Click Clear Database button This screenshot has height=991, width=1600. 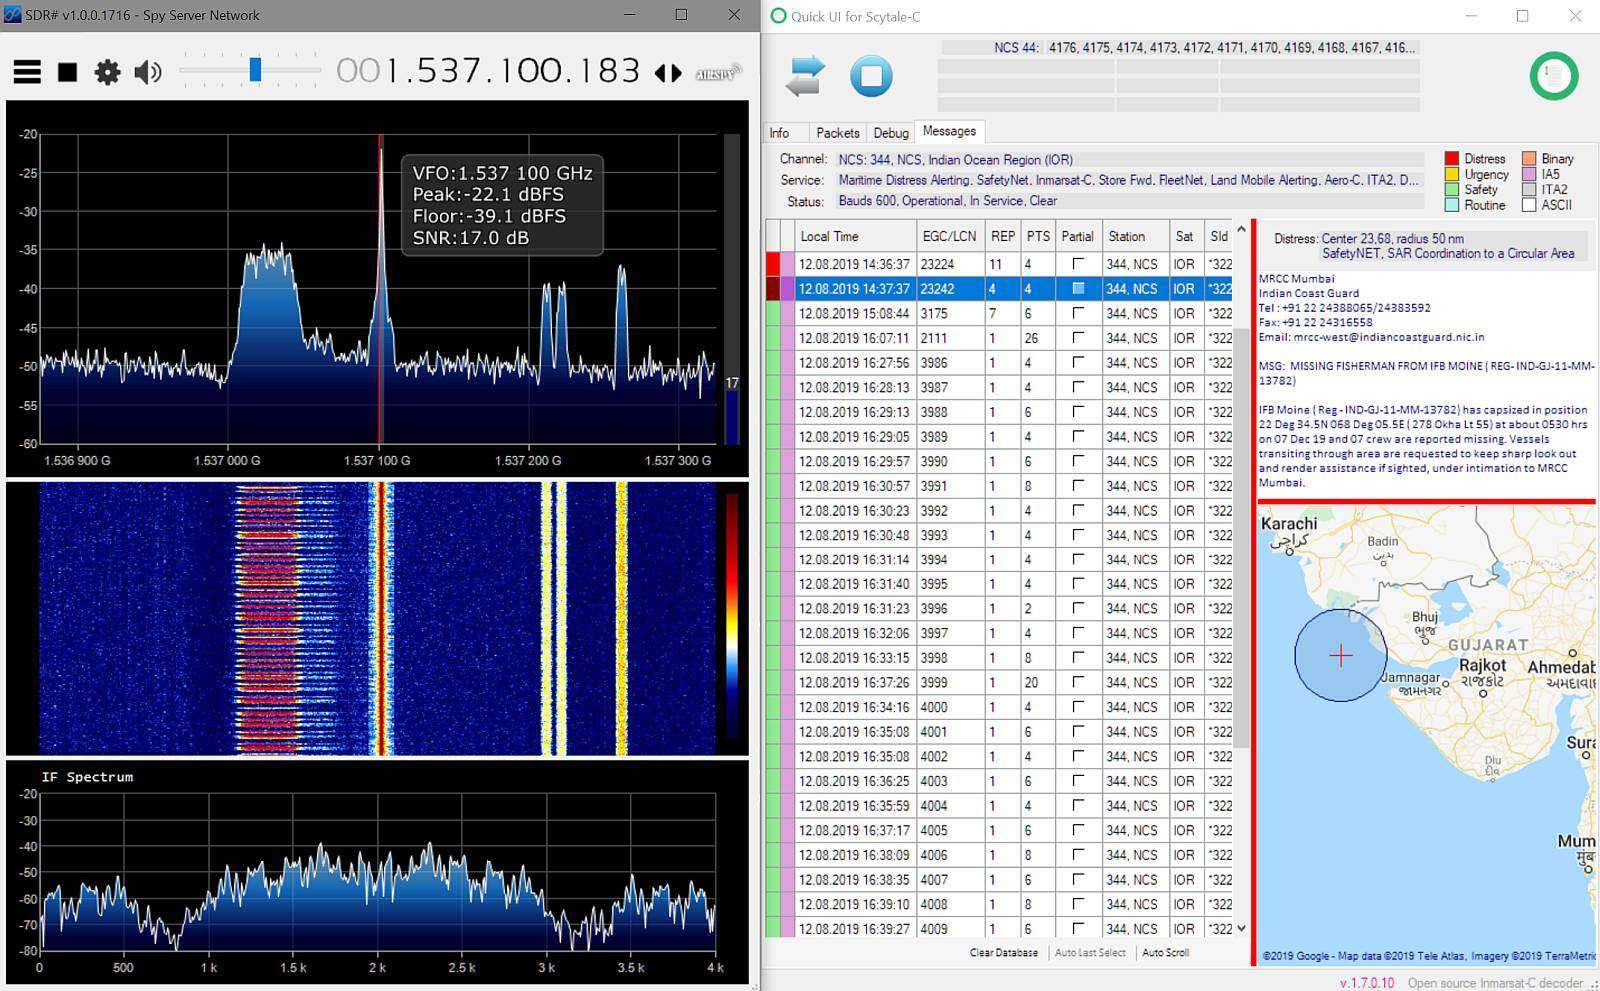[x=1003, y=953]
